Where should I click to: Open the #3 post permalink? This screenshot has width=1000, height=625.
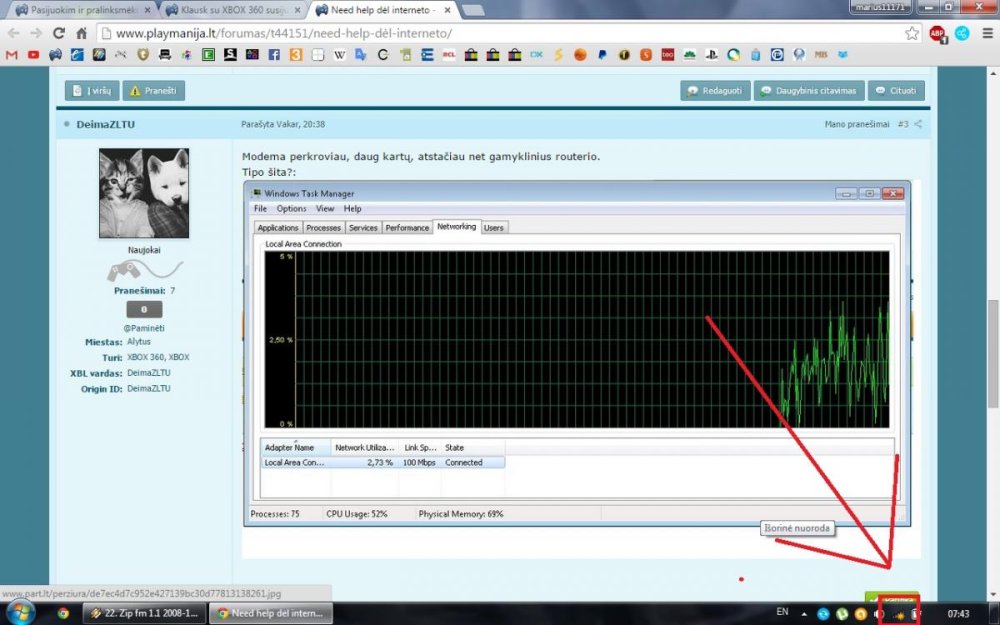pyautogui.click(x=902, y=124)
